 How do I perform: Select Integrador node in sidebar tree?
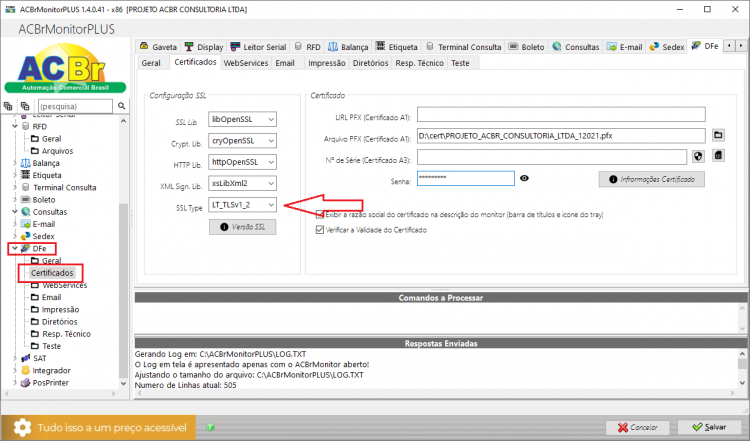(x=51, y=371)
